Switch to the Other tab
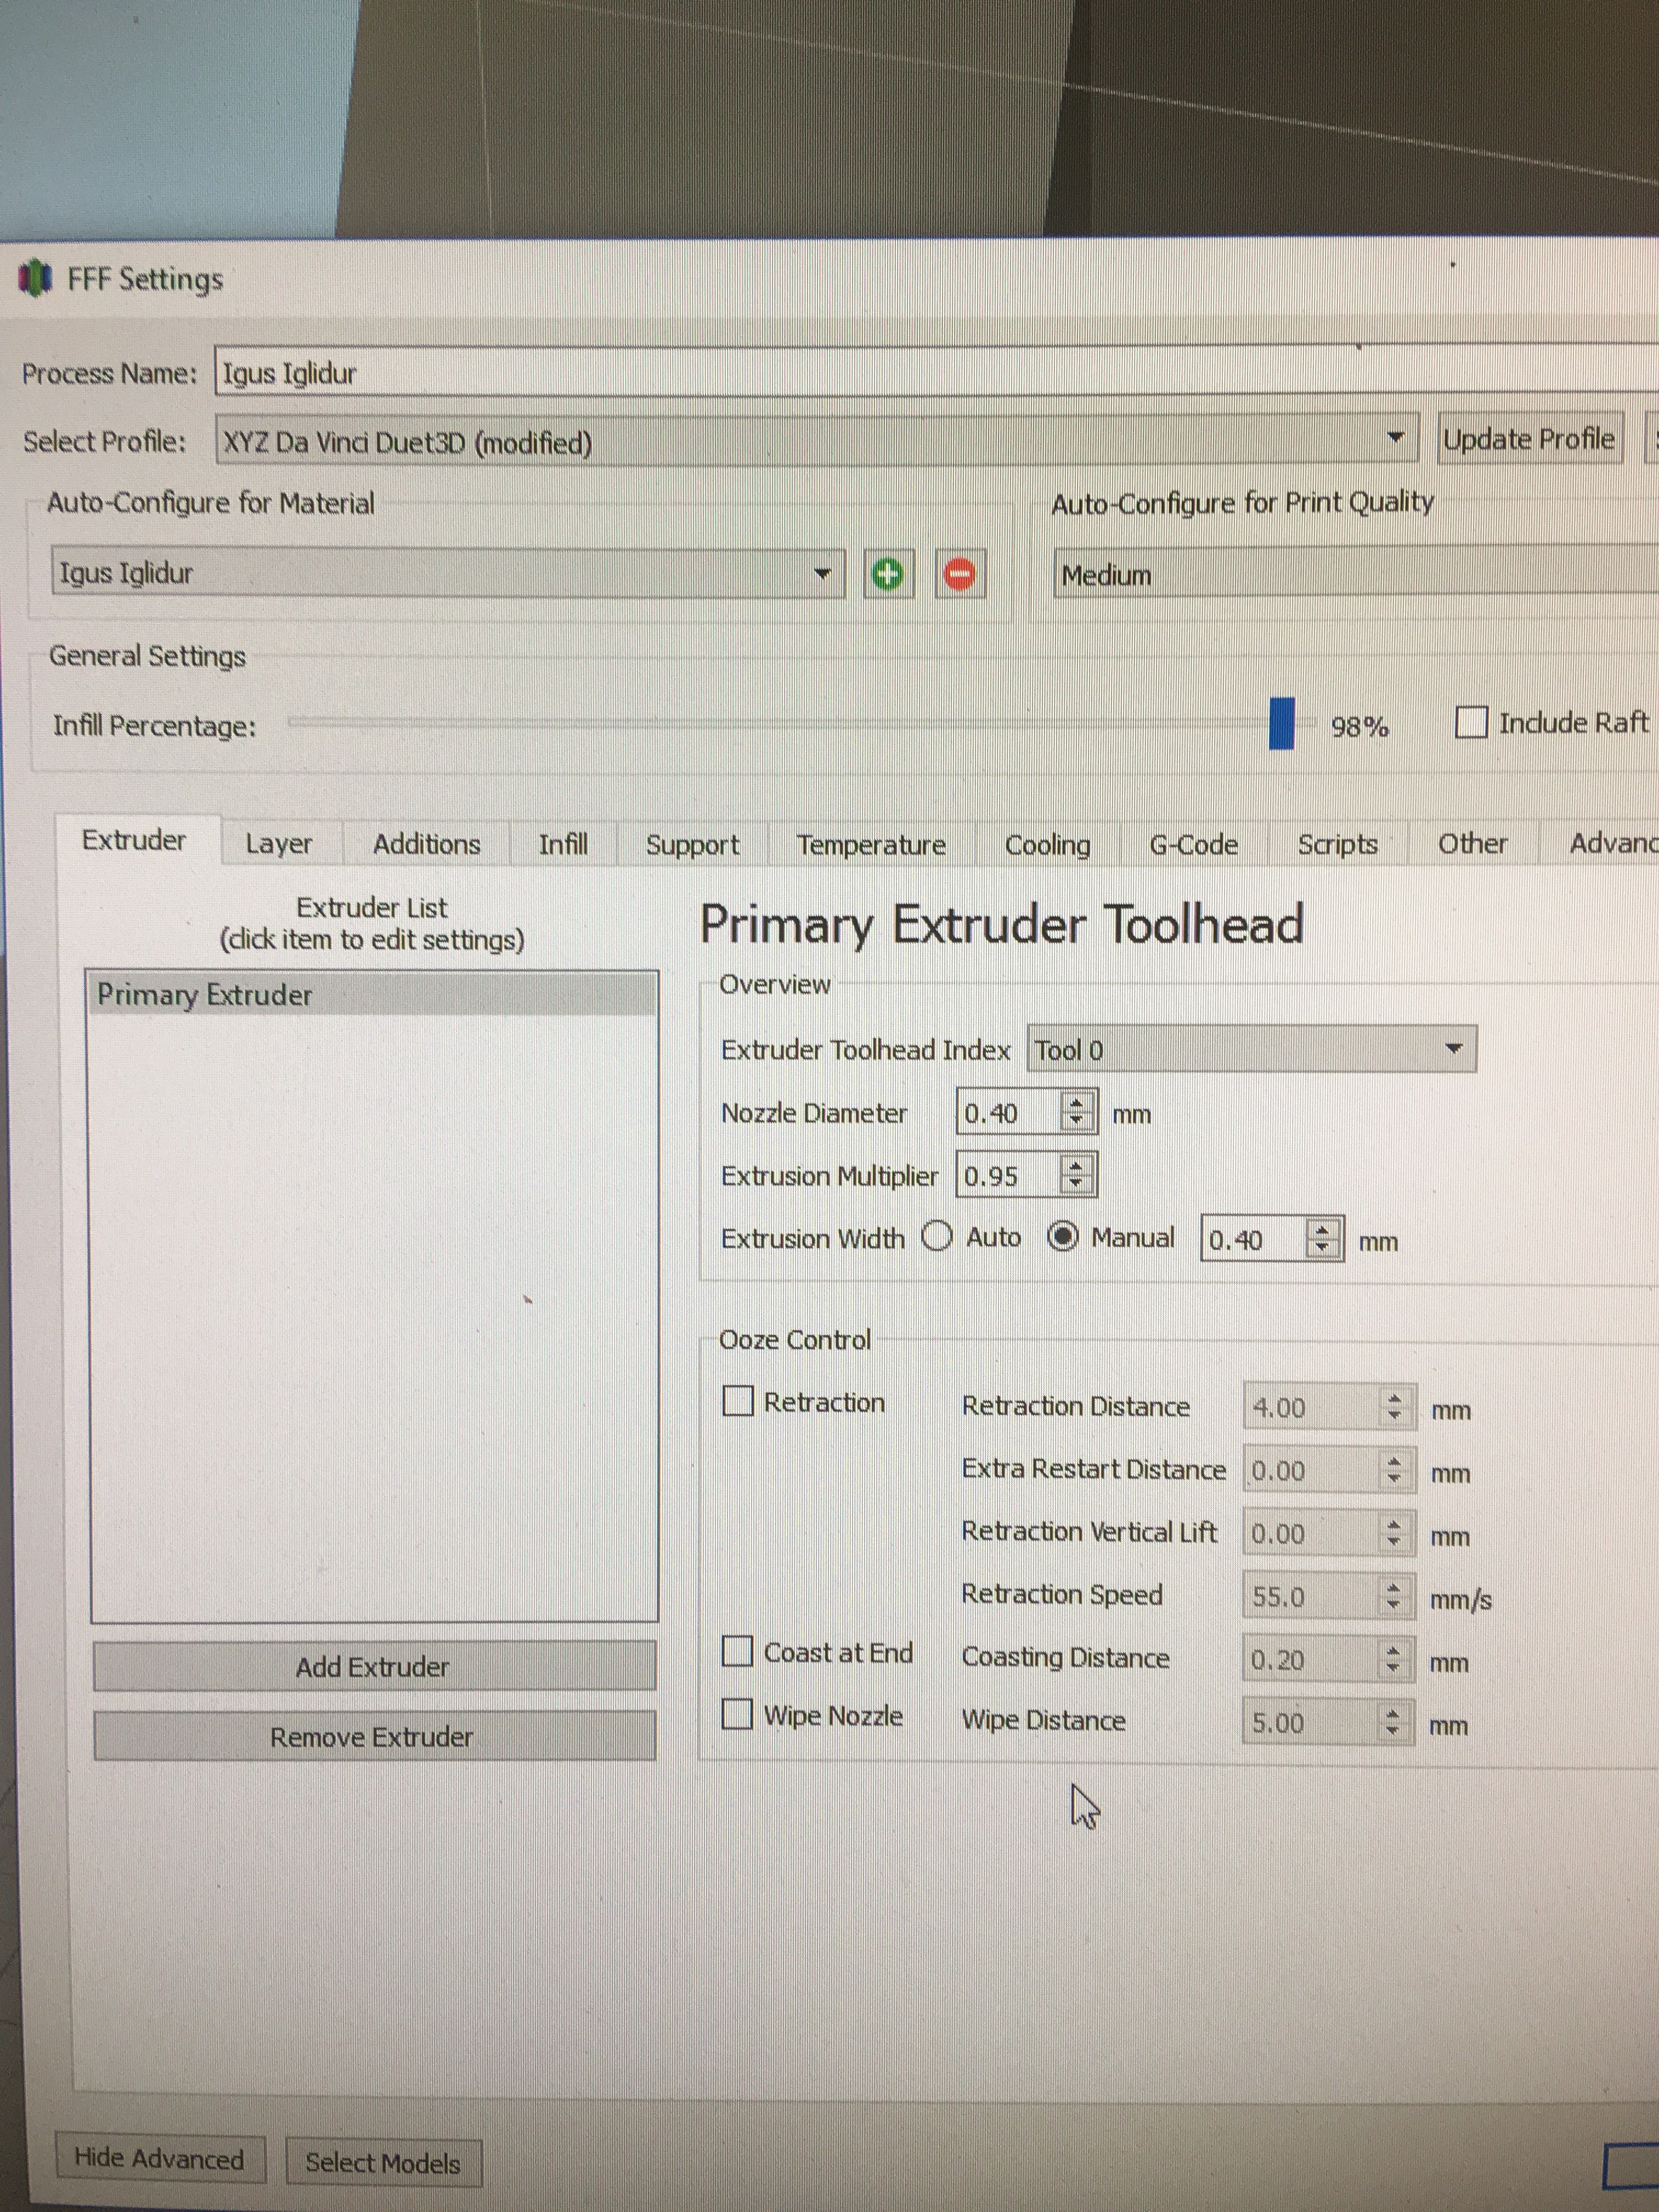Screen dimensions: 1659x2212 [1473, 844]
